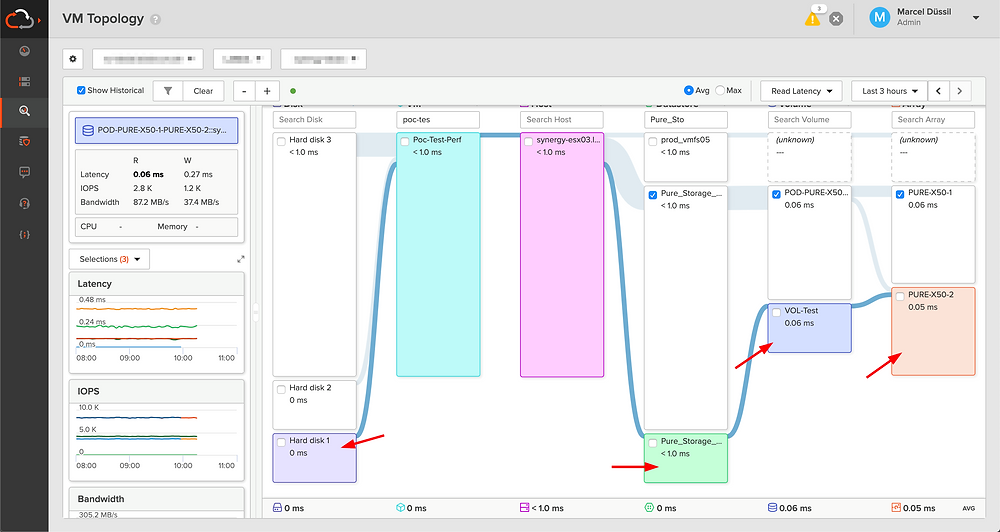Zoom in with the plus button

267,91
